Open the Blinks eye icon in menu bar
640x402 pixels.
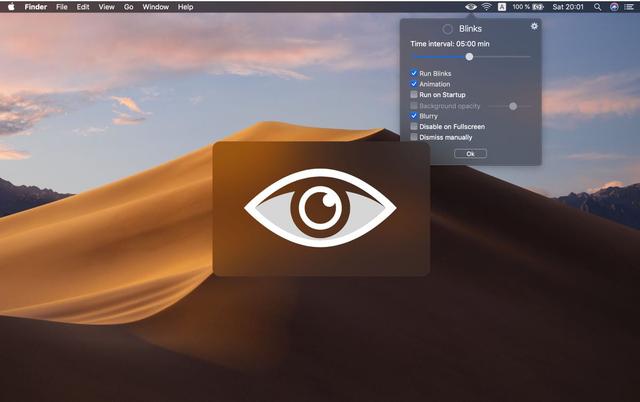tap(471, 7)
